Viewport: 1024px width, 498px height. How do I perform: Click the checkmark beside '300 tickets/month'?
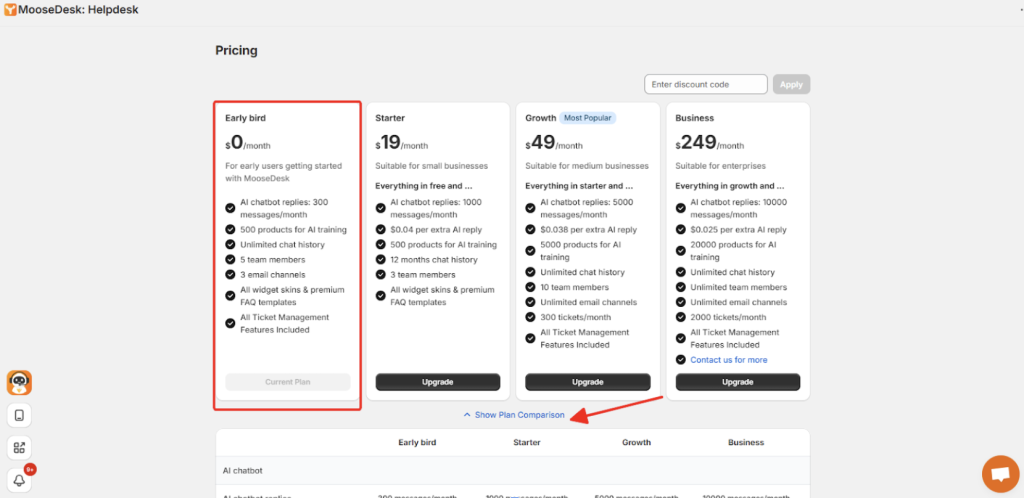tap(531, 317)
